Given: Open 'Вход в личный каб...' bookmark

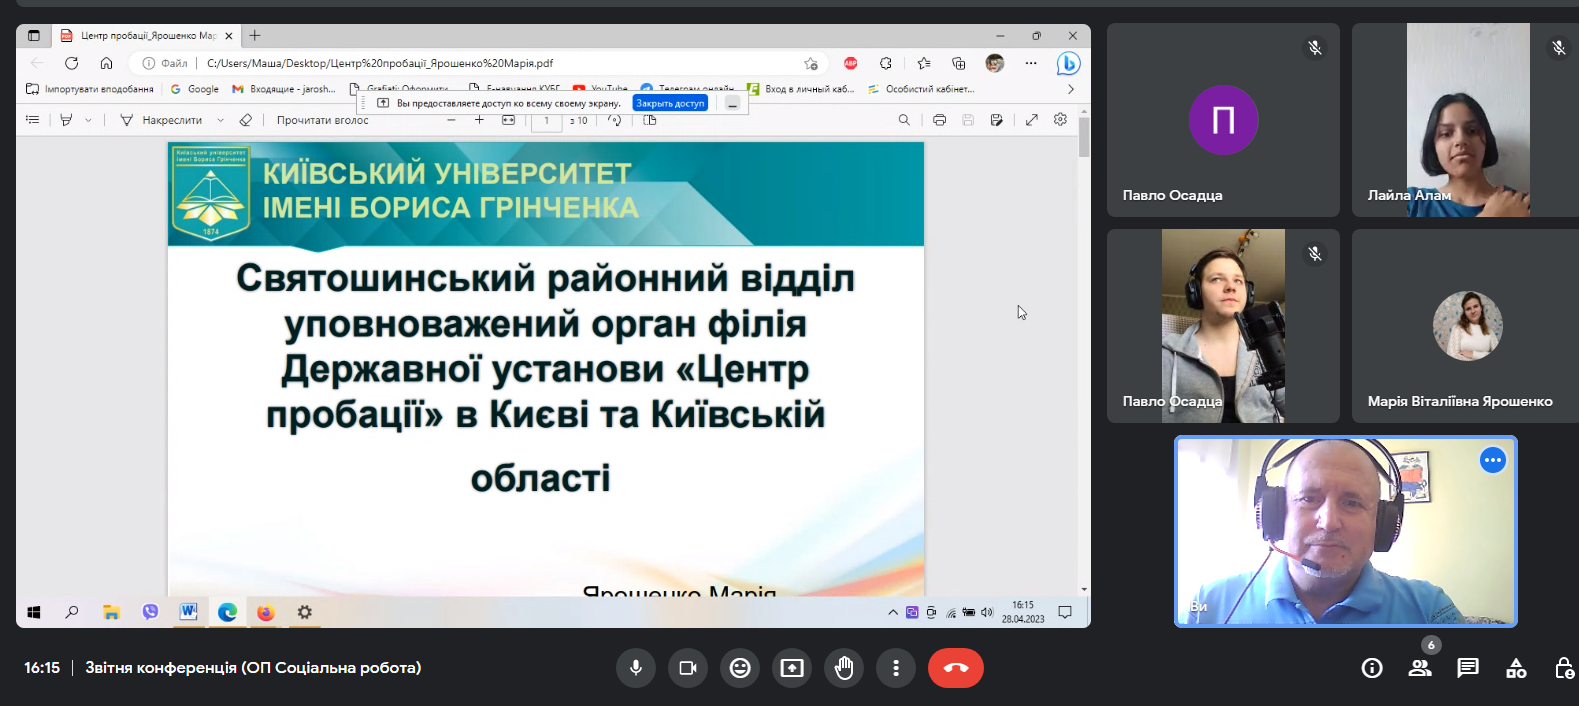Looking at the screenshot, I should coord(801,89).
